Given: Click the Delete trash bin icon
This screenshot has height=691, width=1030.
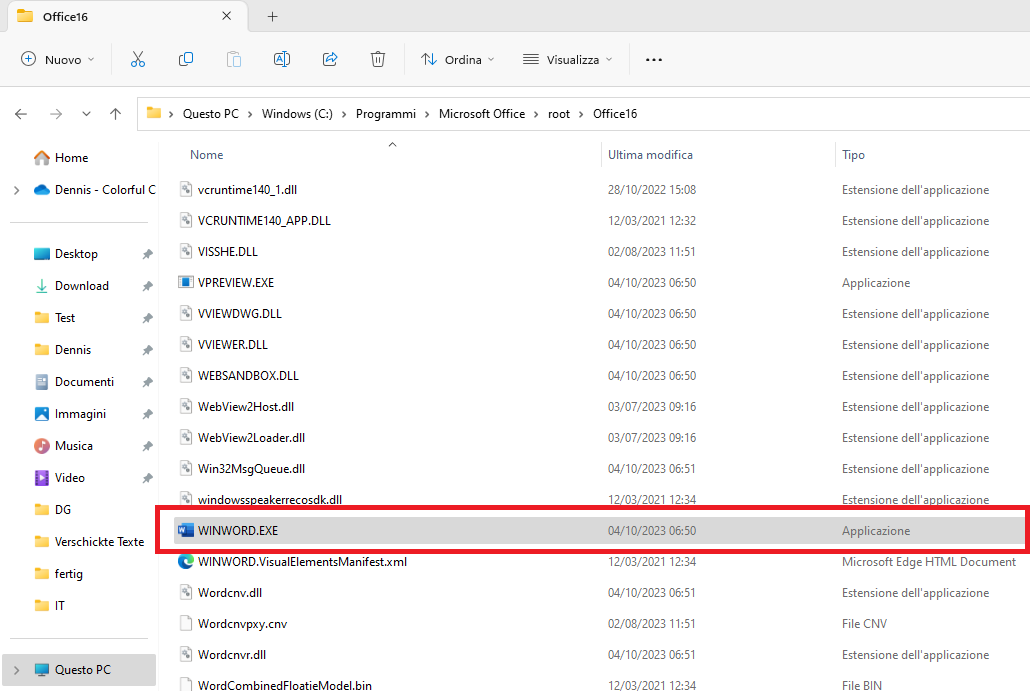Looking at the screenshot, I should click(378, 60).
